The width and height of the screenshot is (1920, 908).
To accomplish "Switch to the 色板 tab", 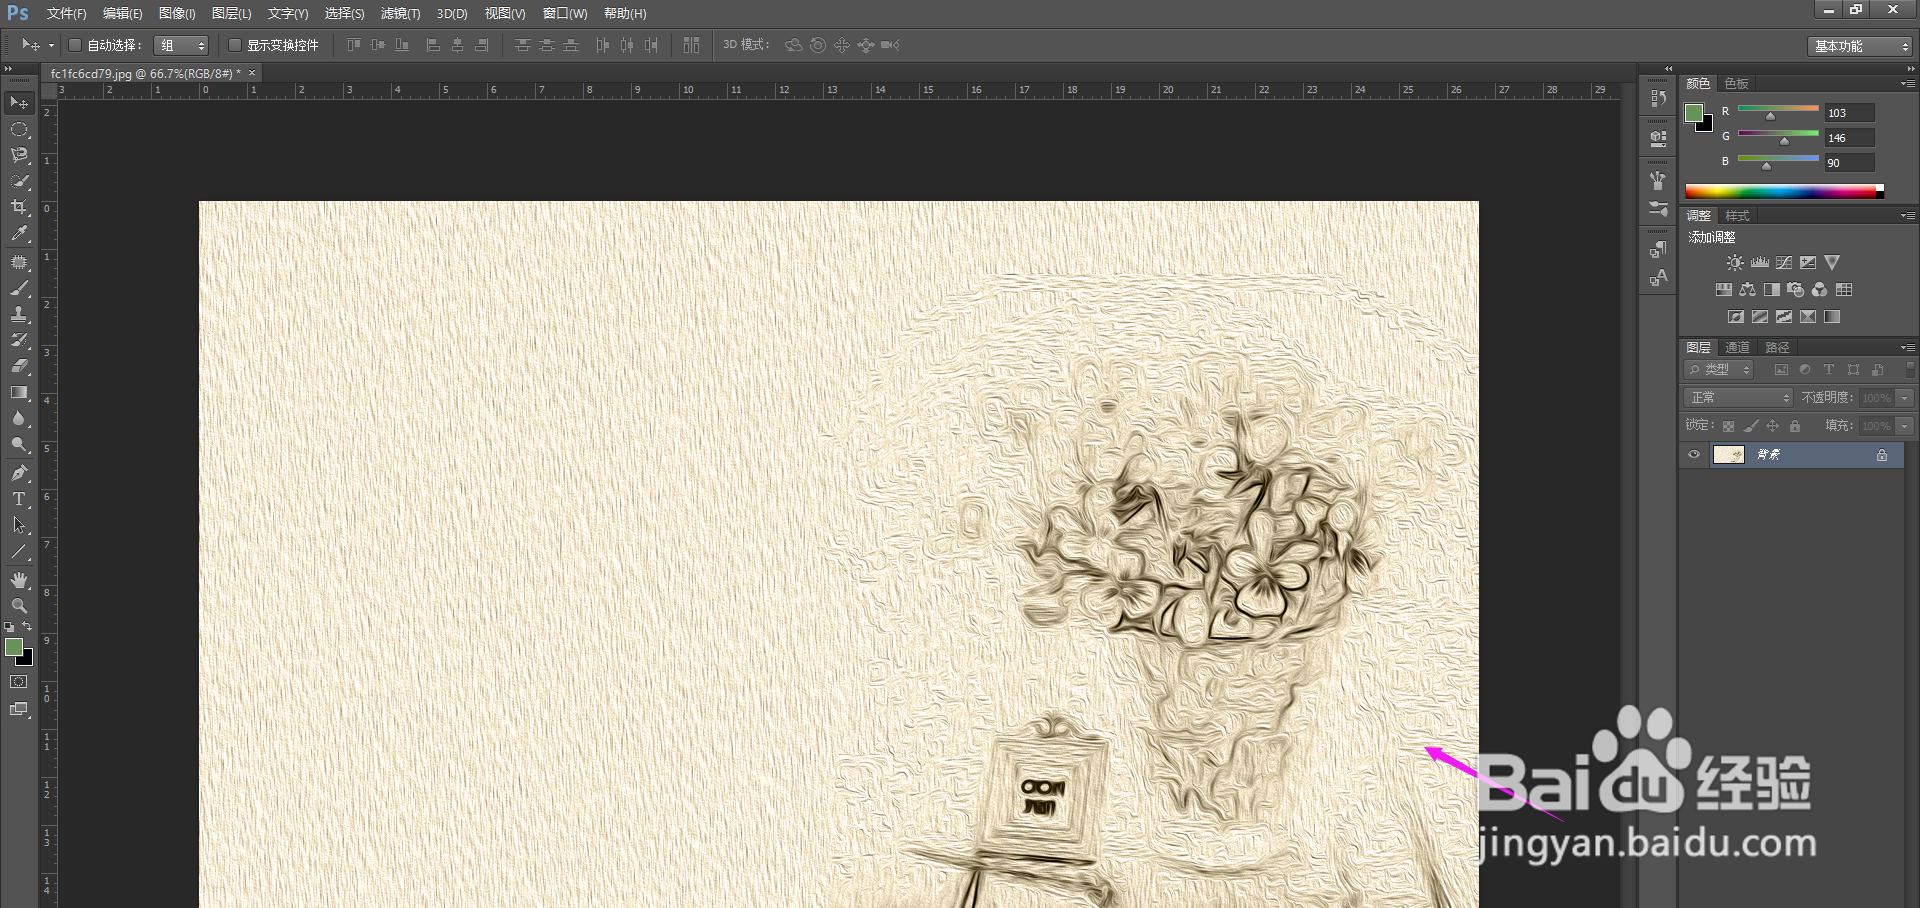I will tap(1737, 84).
